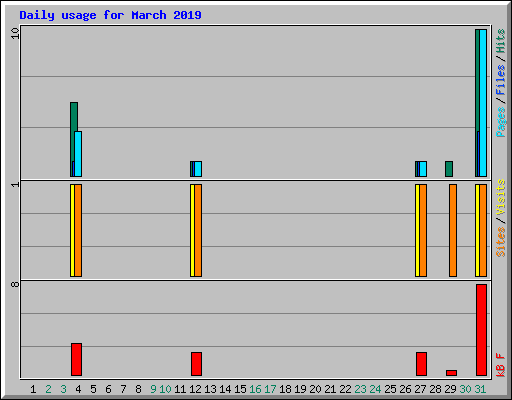
Task: Click day label '28' on the x-axis
Action: pyautogui.click(x=435, y=389)
